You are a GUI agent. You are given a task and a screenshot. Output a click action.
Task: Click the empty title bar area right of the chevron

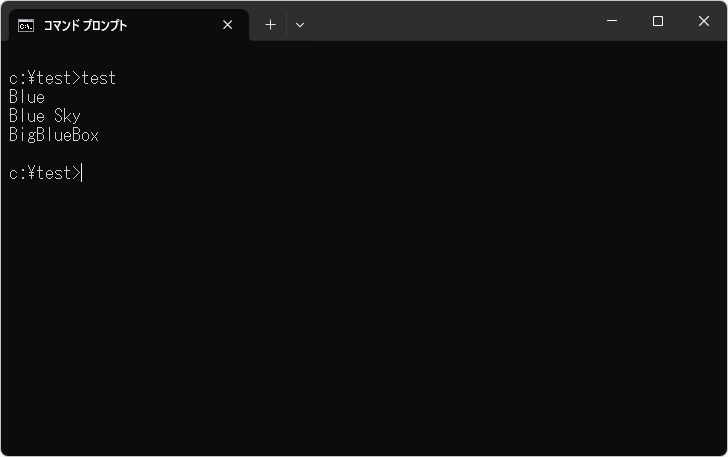click(x=450, y=22)
